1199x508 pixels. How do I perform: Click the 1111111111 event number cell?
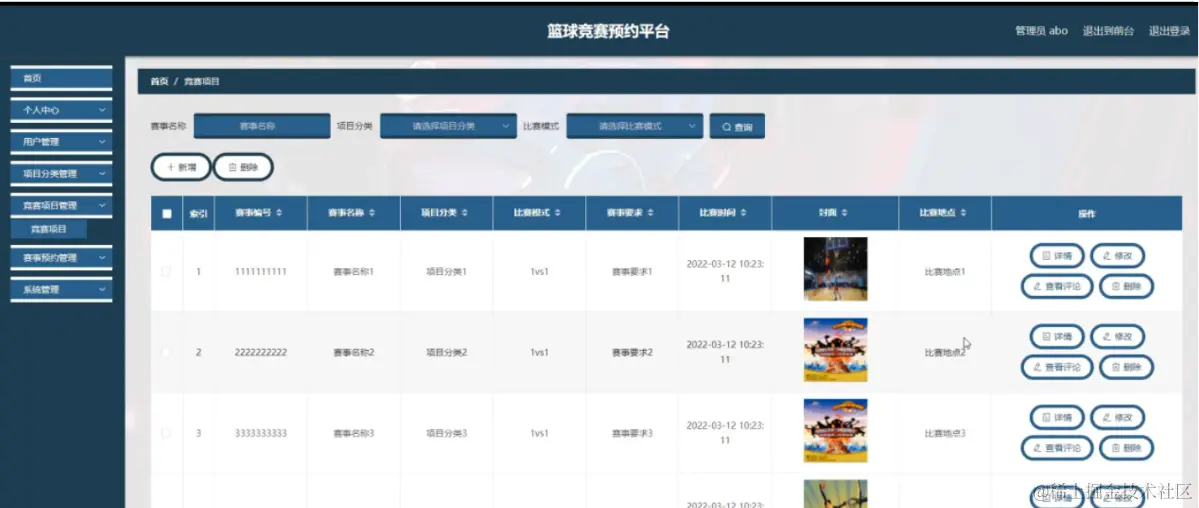point(261,272)
